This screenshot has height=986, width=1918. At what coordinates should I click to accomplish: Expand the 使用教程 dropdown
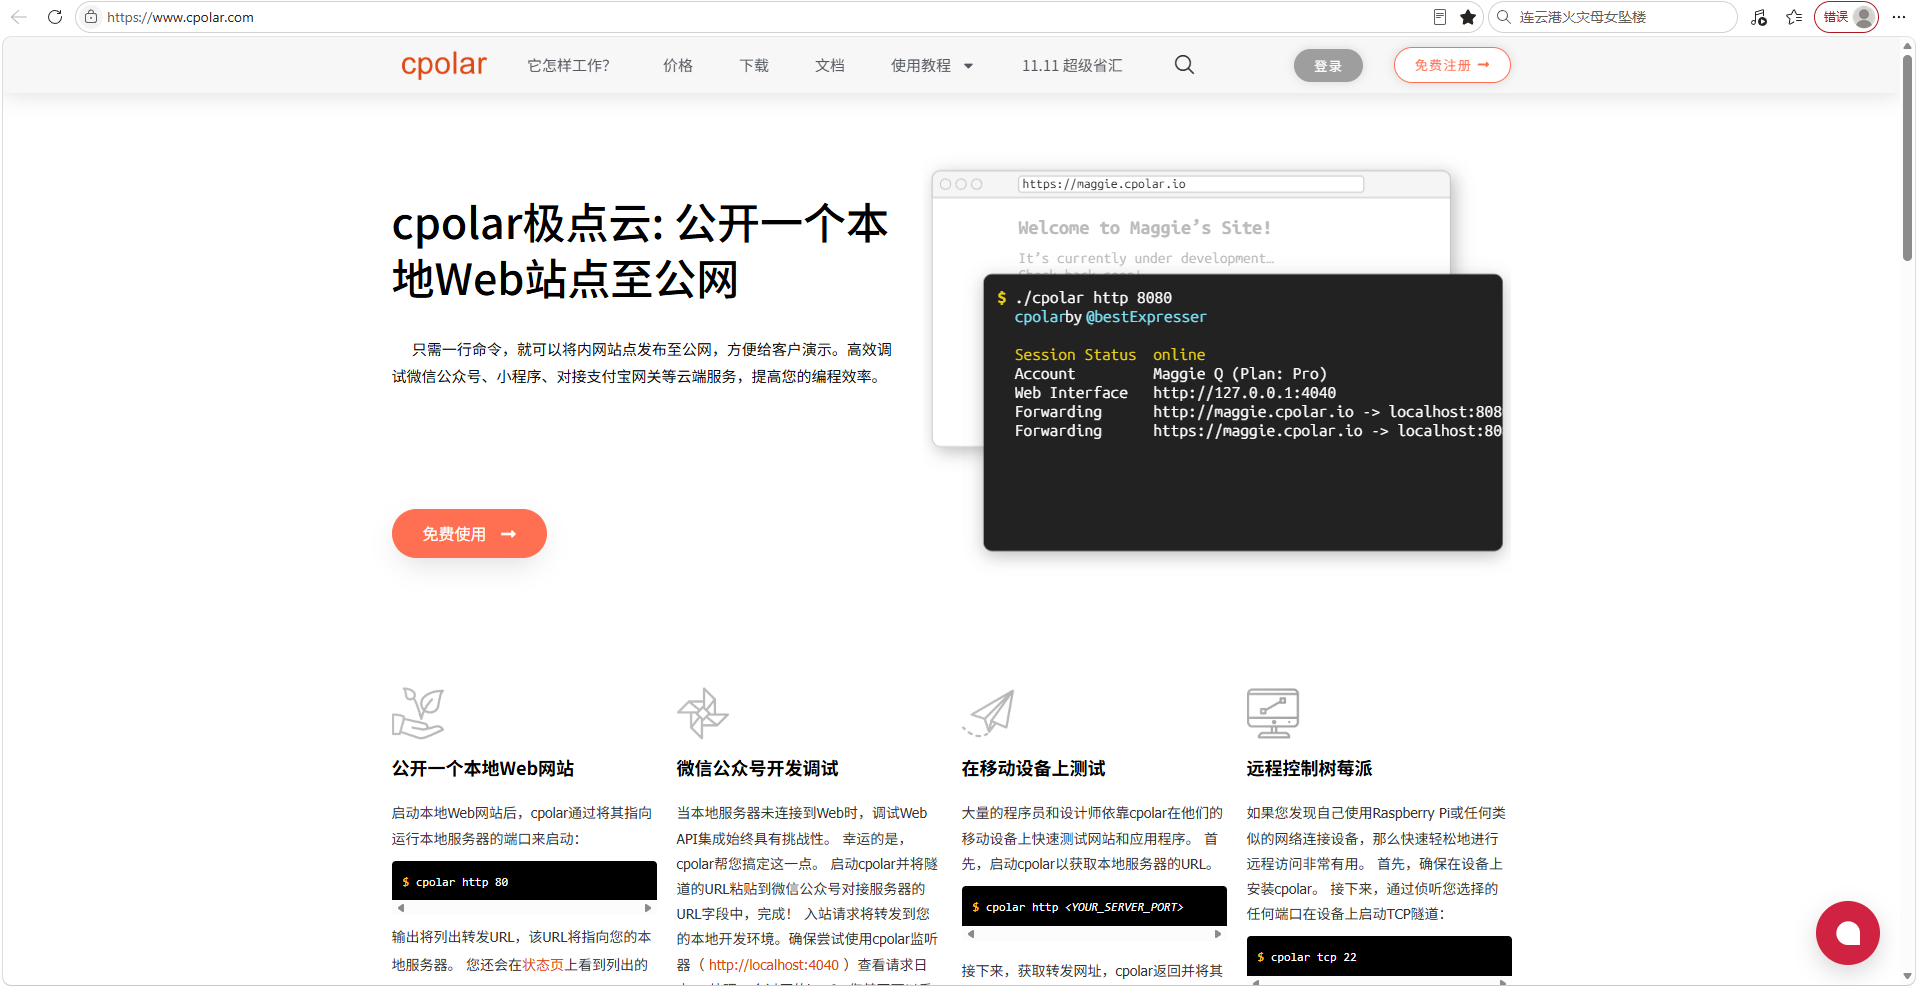pos(932,65)
